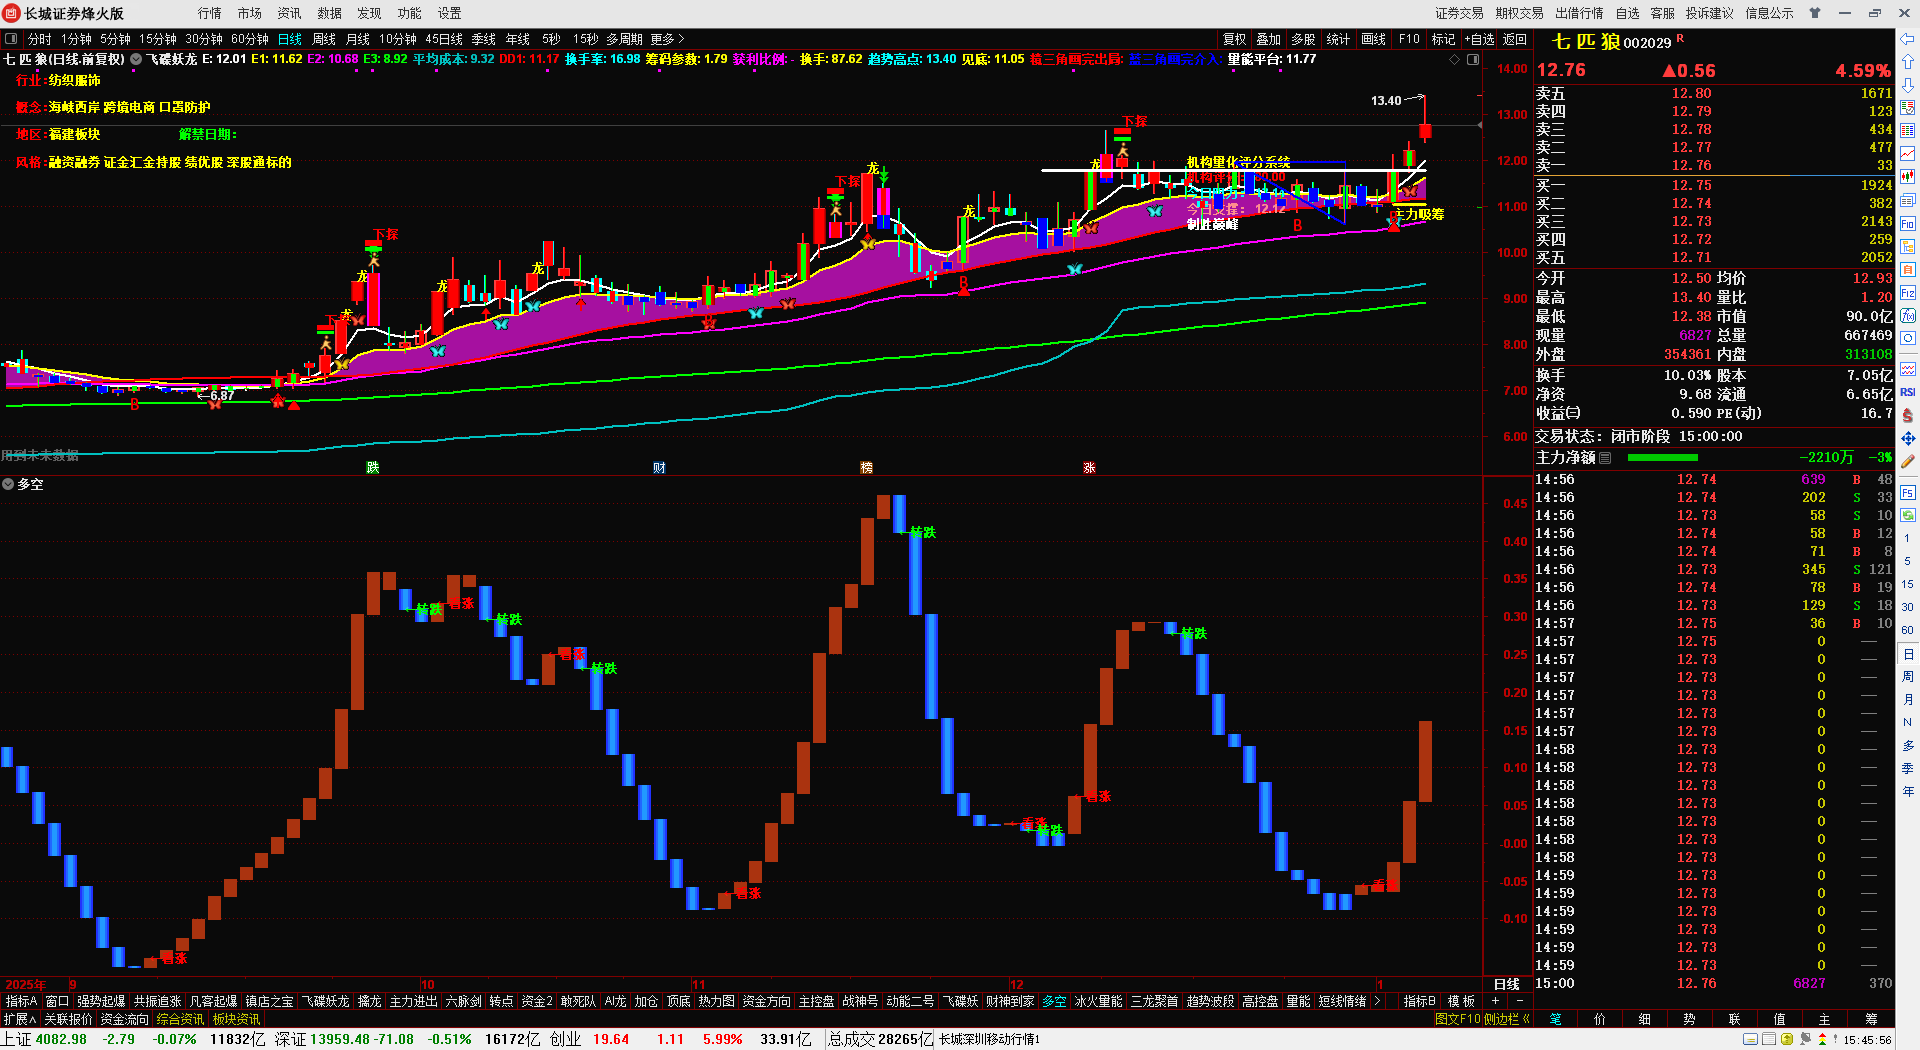
Task: Click the up arrow in the right sidebar
Action: point(1908,62)
